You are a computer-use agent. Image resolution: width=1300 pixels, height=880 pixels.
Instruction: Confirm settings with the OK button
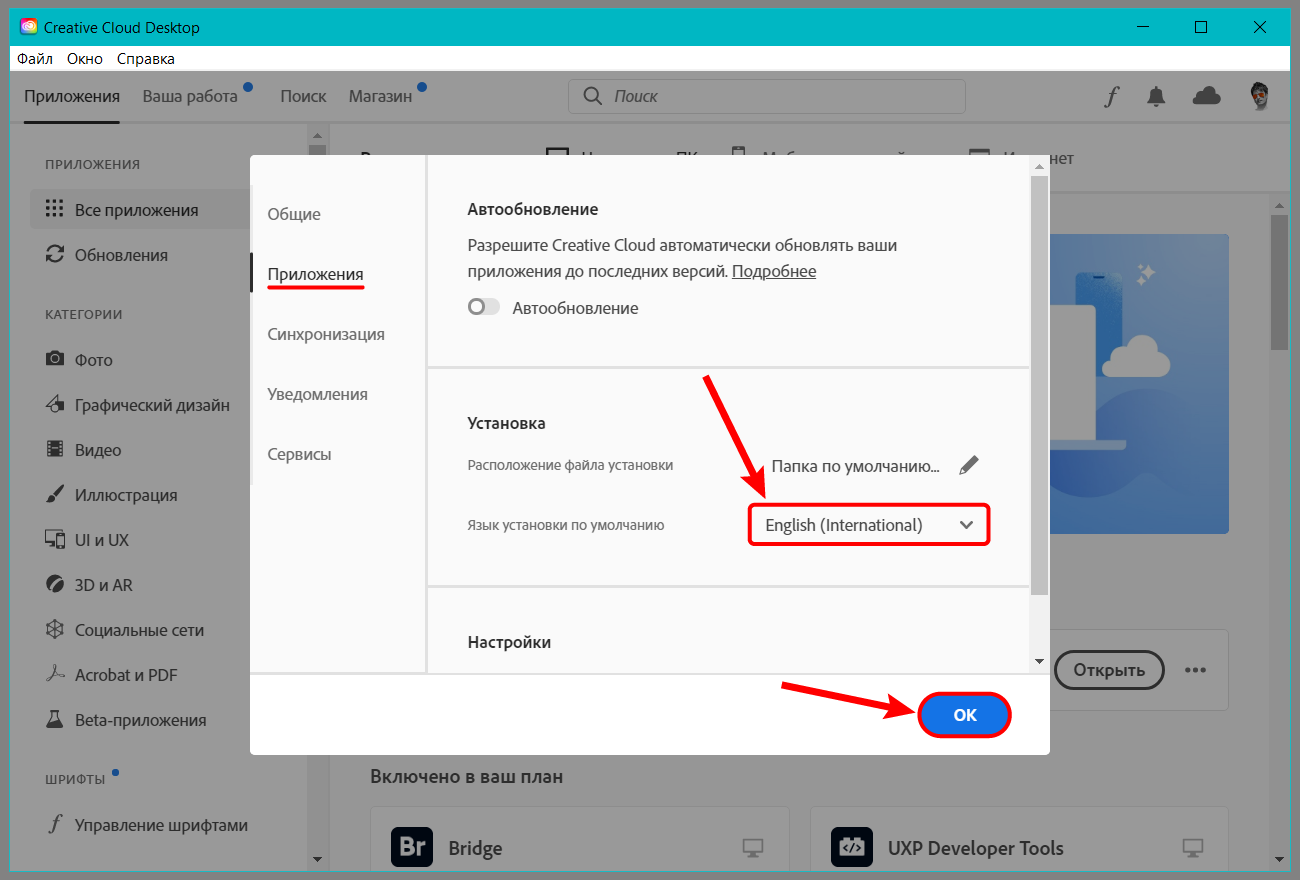tap(965, 715)
